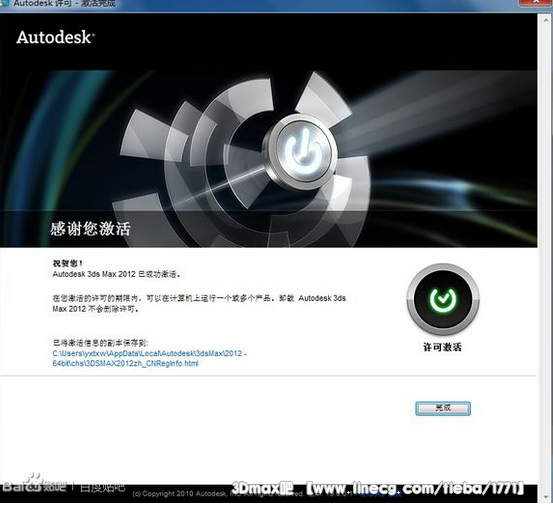Click the scroll down arrow on scrollbar
Screen dimensions: 553x505
pyautogui.click(x=545, y=497)
